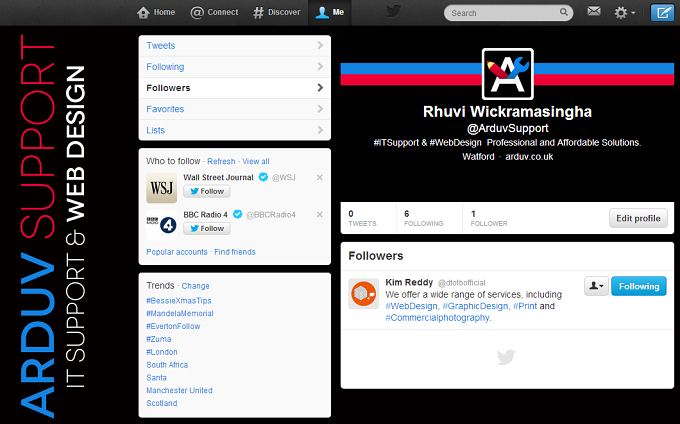680x424 pixels.
Task: Open #EvertonFollow trend
Action: point(173,326)
